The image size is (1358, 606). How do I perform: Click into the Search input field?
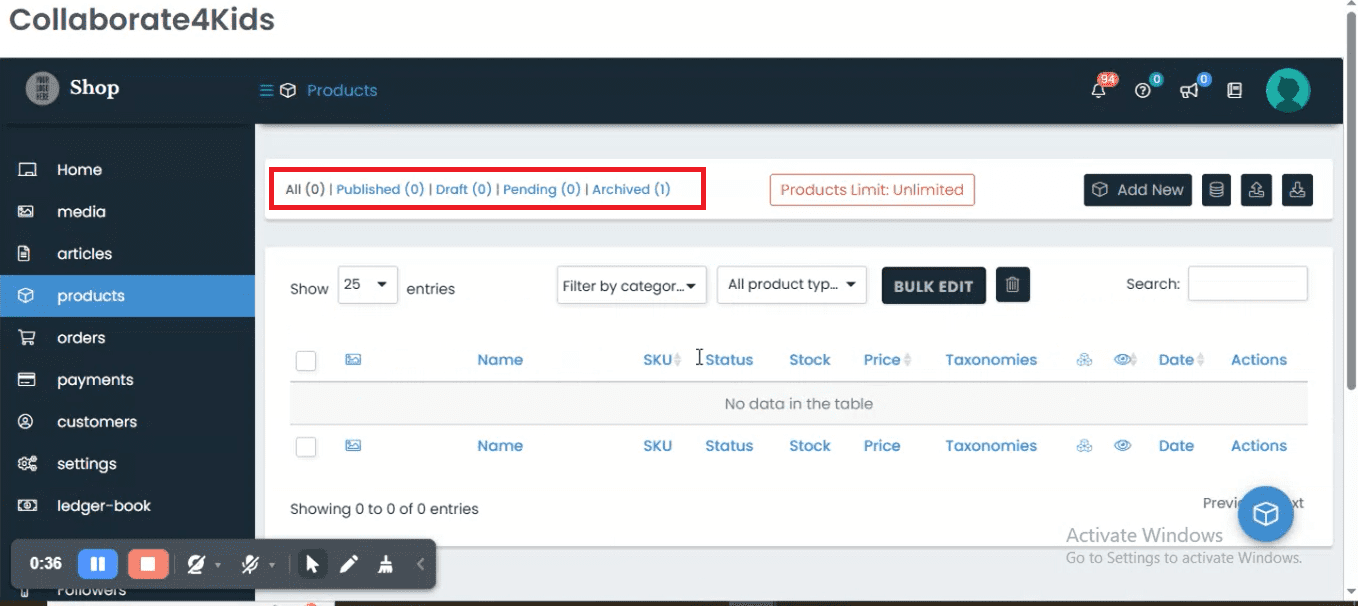1247,284
